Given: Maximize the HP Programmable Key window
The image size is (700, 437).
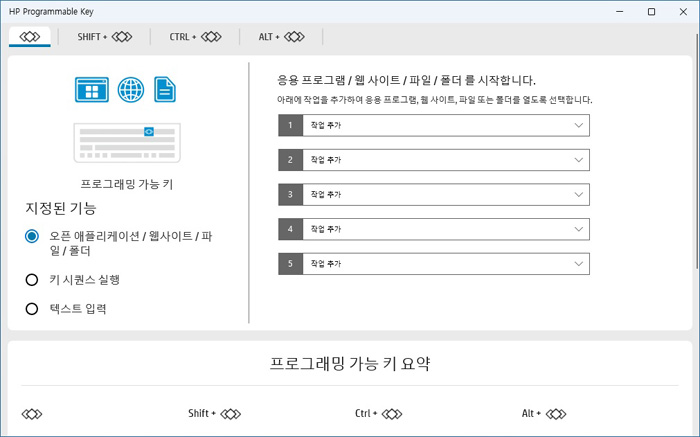Looking at the screenshot, I should pos(651,12).
